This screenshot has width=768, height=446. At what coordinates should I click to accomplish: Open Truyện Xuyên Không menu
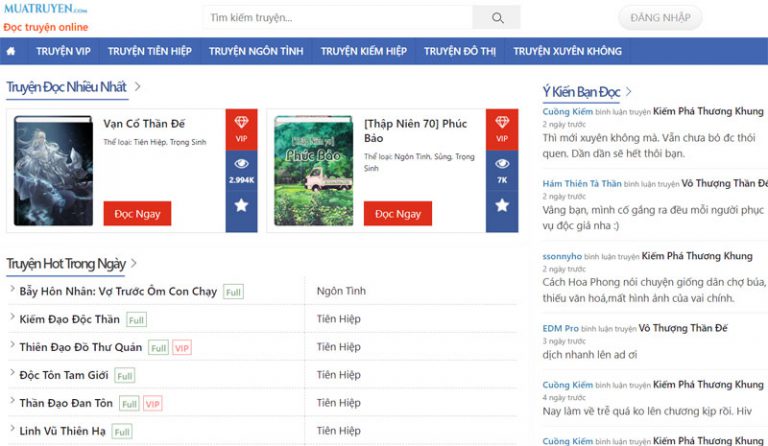pos(567,51)
